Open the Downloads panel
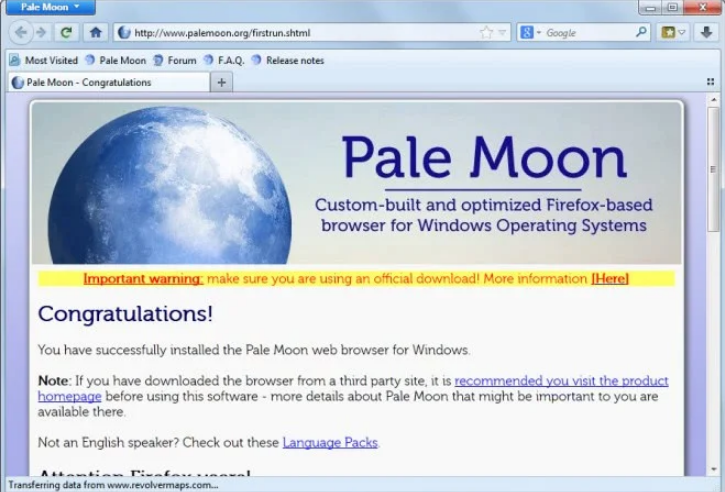 pyautogui.click(x=706, y=32)
